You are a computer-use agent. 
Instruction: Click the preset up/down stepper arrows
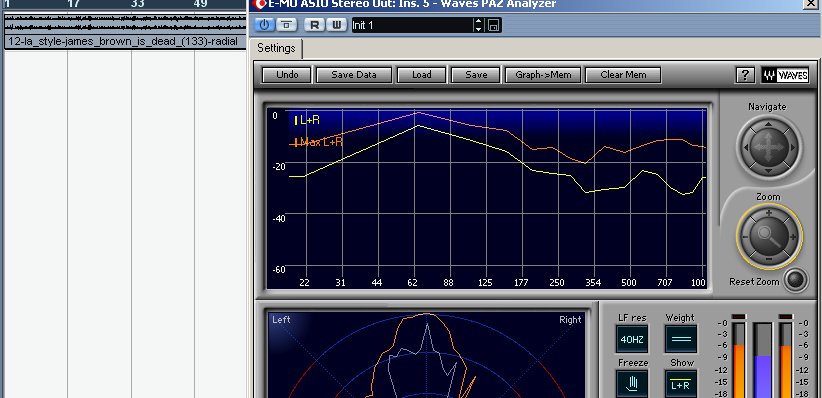point(478,25)
